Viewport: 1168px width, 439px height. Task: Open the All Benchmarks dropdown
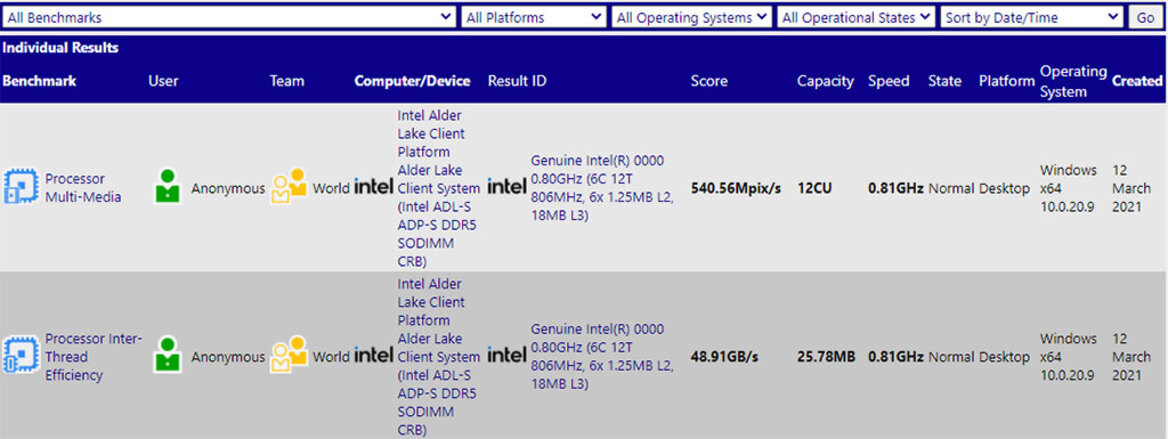coord(229,18)
